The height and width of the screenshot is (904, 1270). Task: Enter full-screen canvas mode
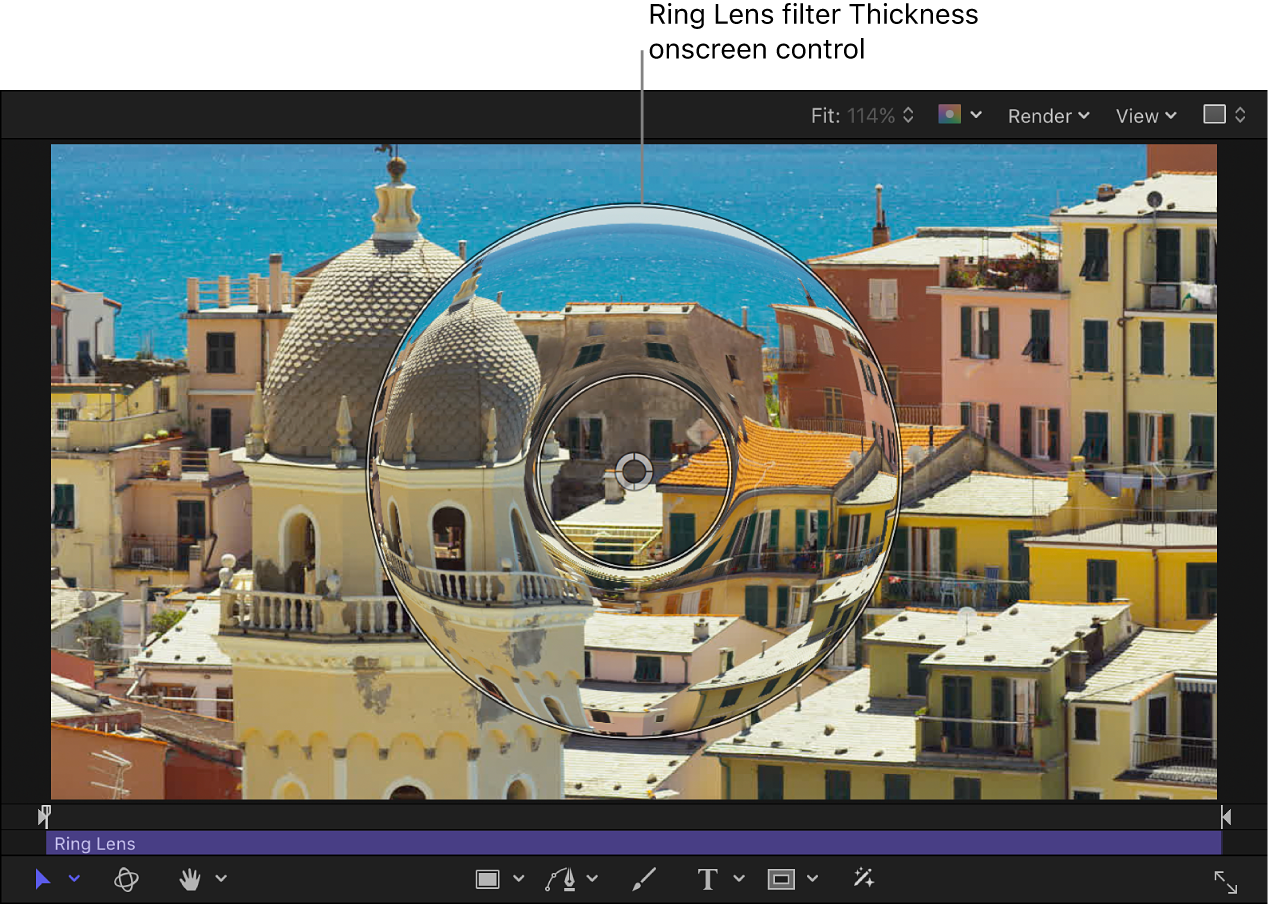click(x=1226, y=882)
